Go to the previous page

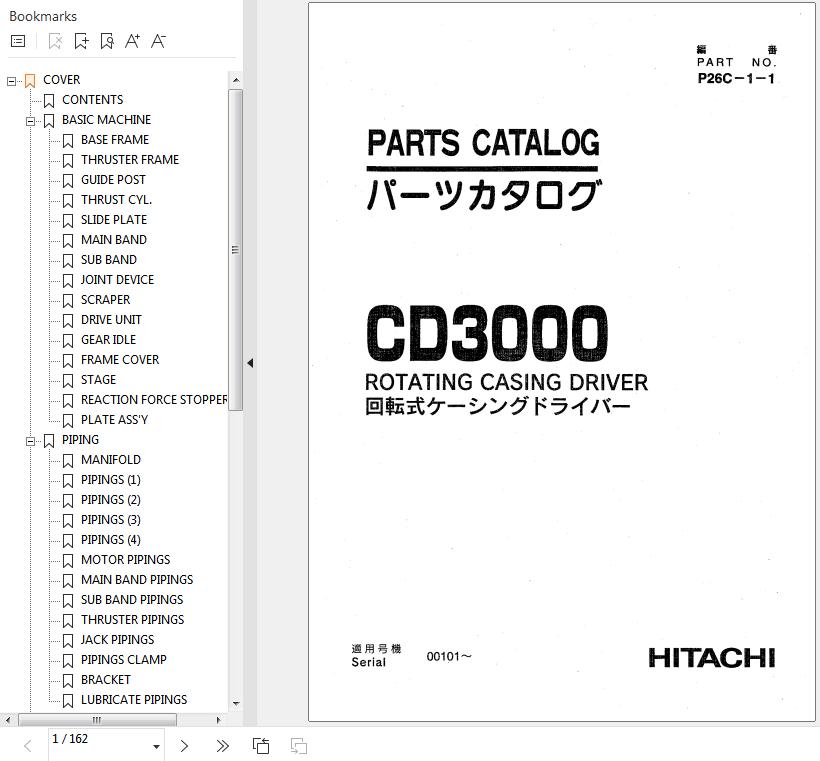[x=28, y=746]
